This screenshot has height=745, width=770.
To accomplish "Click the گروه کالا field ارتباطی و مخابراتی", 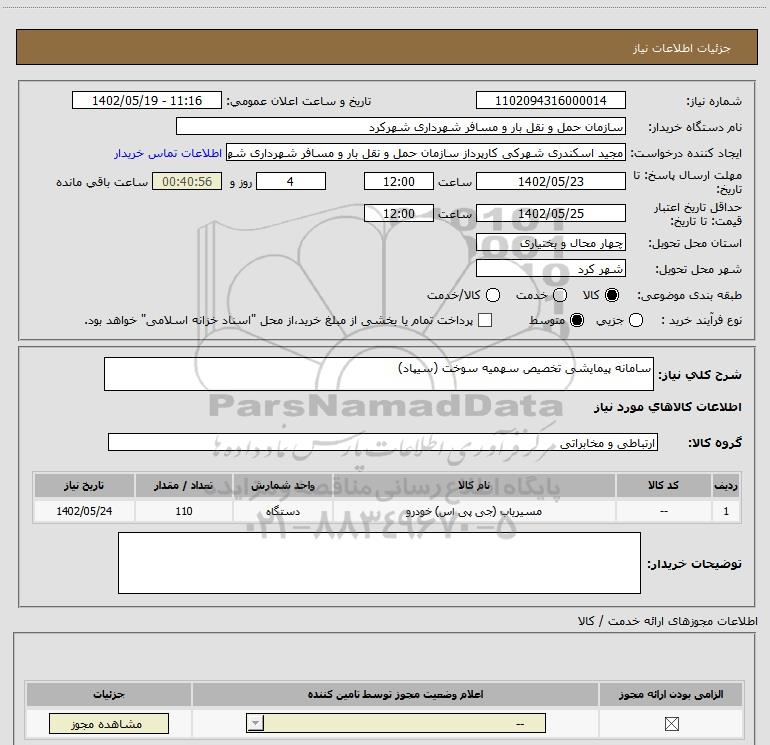I will click(x=383, y=442).
